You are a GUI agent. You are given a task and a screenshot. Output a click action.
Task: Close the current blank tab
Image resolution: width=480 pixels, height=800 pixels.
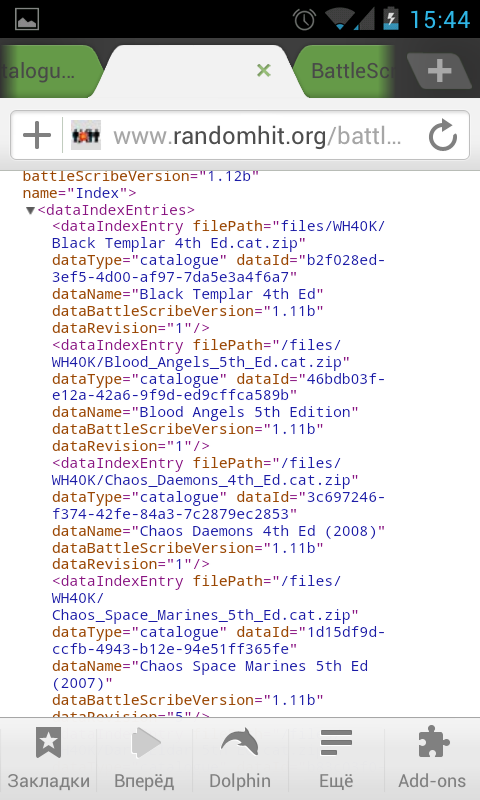click(x=264, y=70)
